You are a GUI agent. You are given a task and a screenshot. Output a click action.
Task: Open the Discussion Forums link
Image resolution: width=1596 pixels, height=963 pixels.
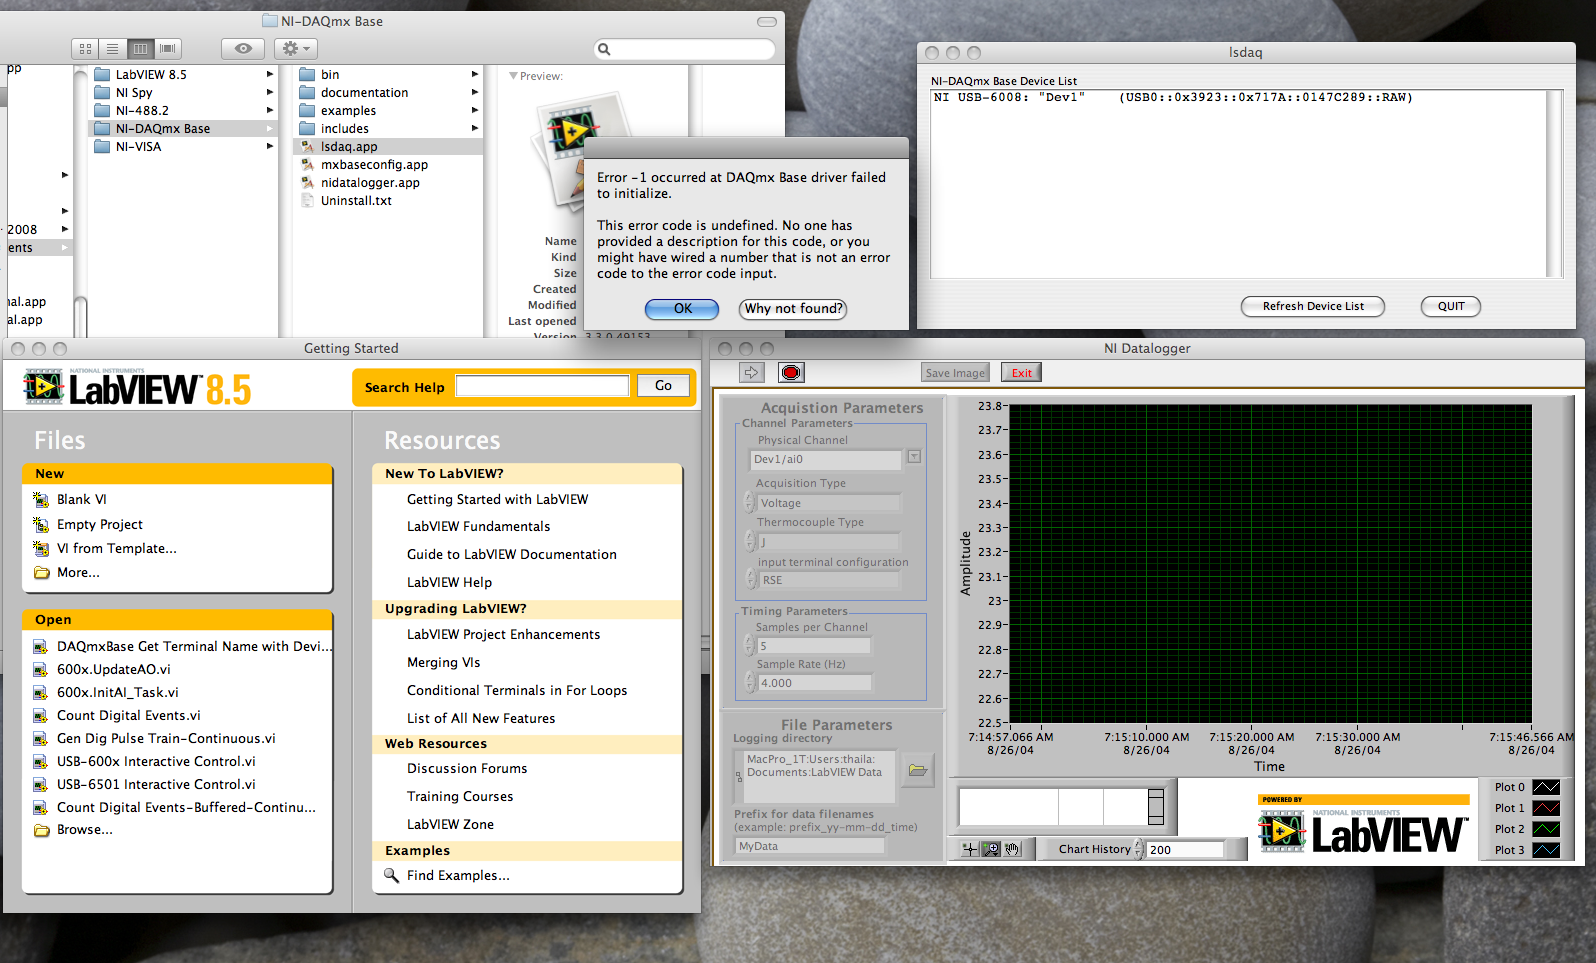coord(467,768)
